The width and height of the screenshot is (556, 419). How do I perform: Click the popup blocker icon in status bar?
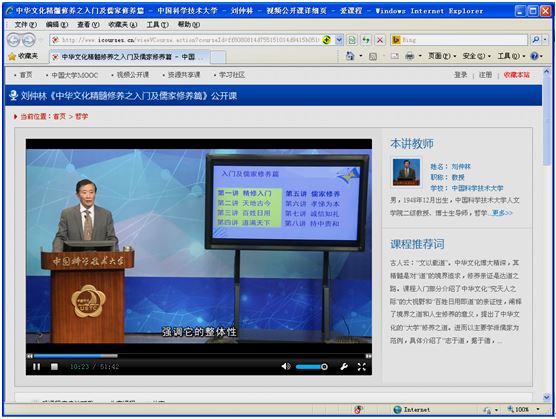[358, 409]
